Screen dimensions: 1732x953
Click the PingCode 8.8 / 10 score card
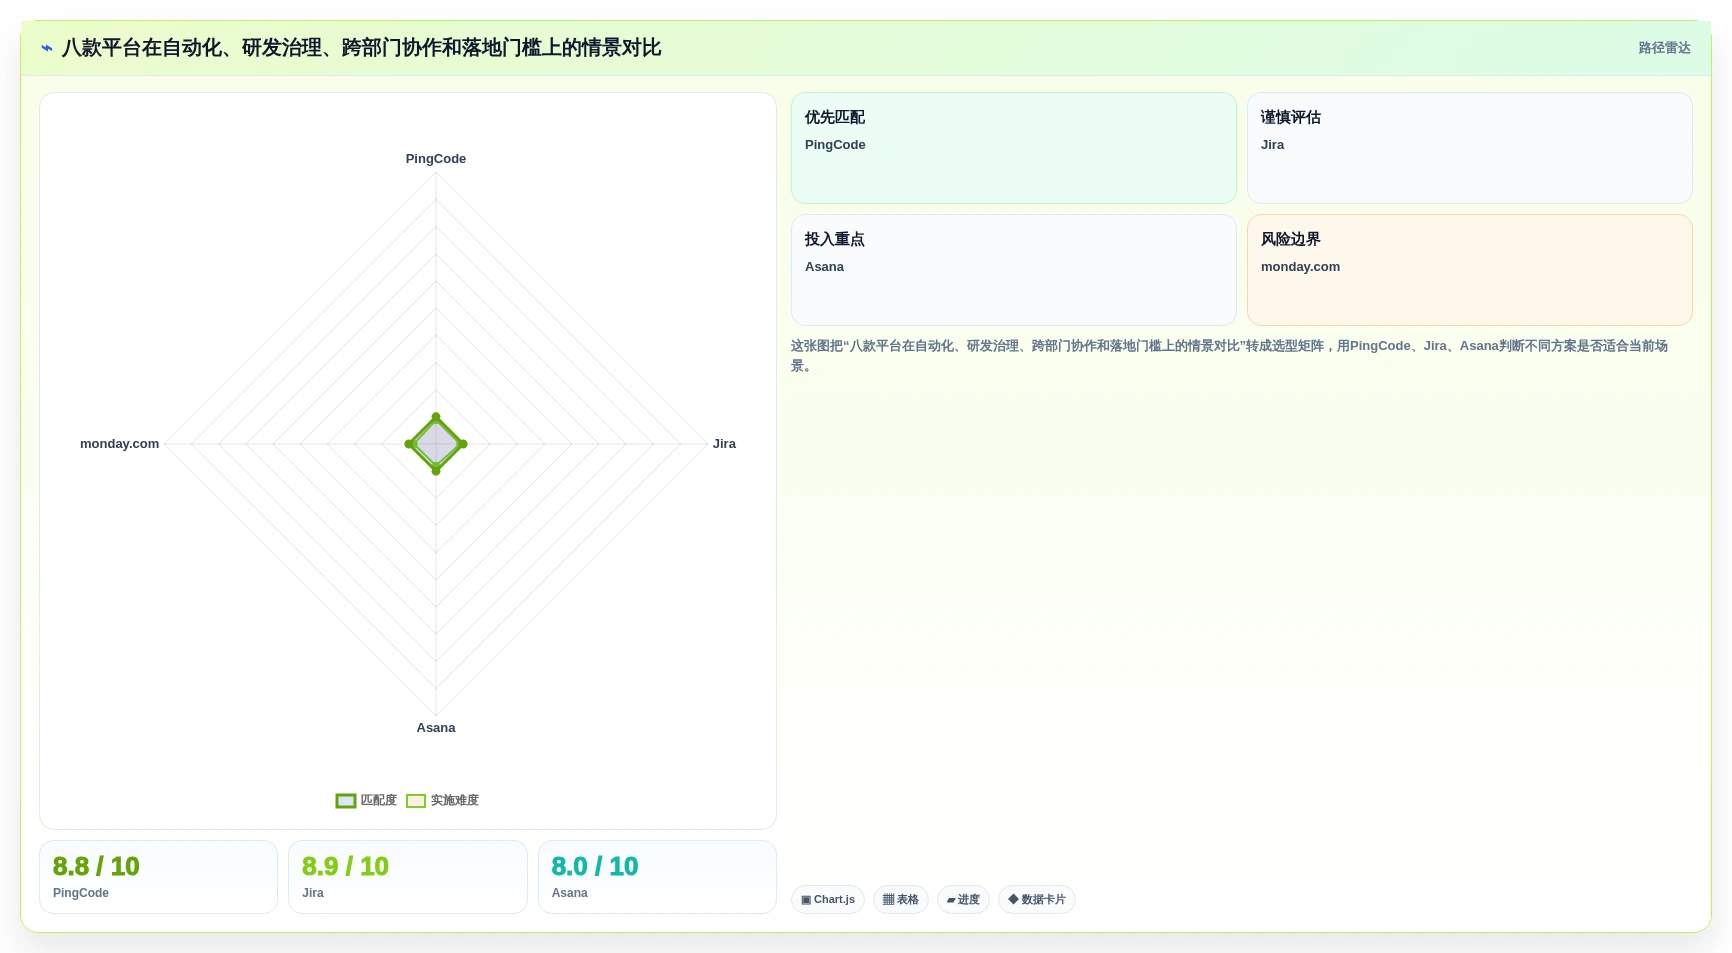point(158,877)
